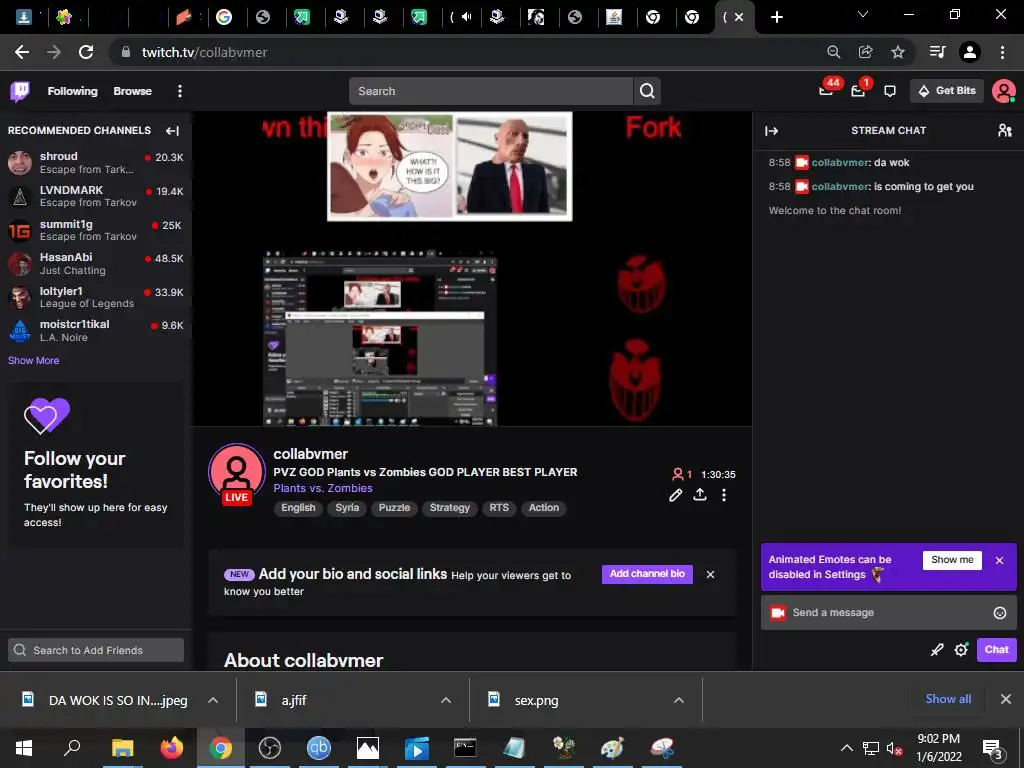The height and width of the screenshot is (768, 1024).
Task: Click collabvmer live profile avatar
Action: click(236, 474)
